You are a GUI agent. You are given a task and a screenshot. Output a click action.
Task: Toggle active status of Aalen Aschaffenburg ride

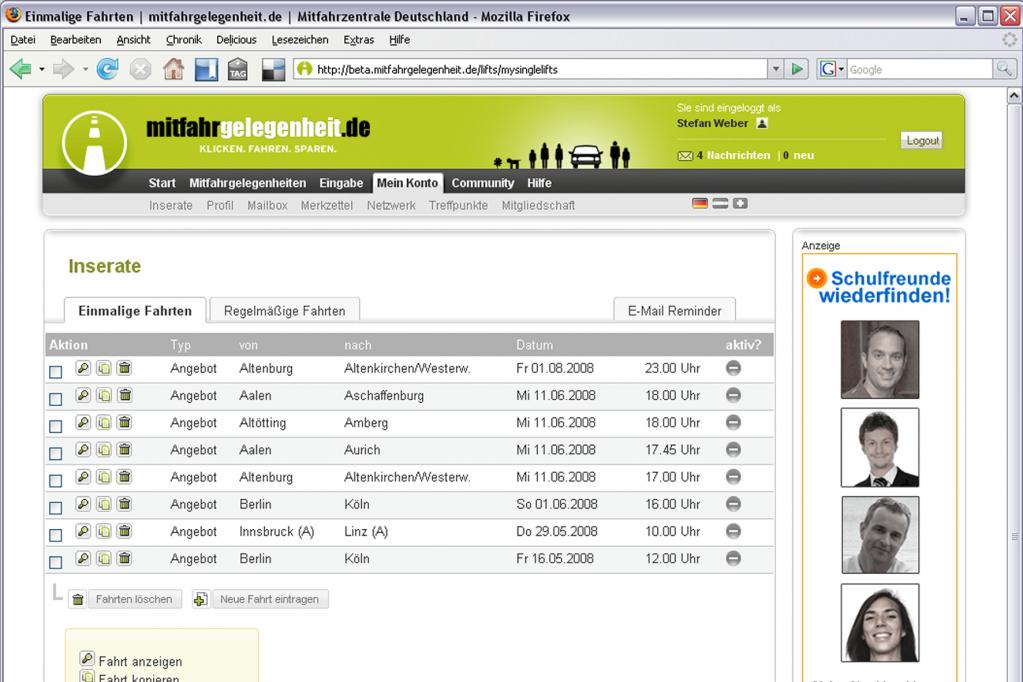(x=733, y=395)
